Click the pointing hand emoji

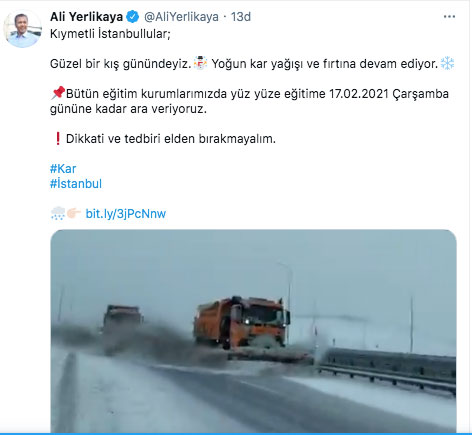click(73, 213)
